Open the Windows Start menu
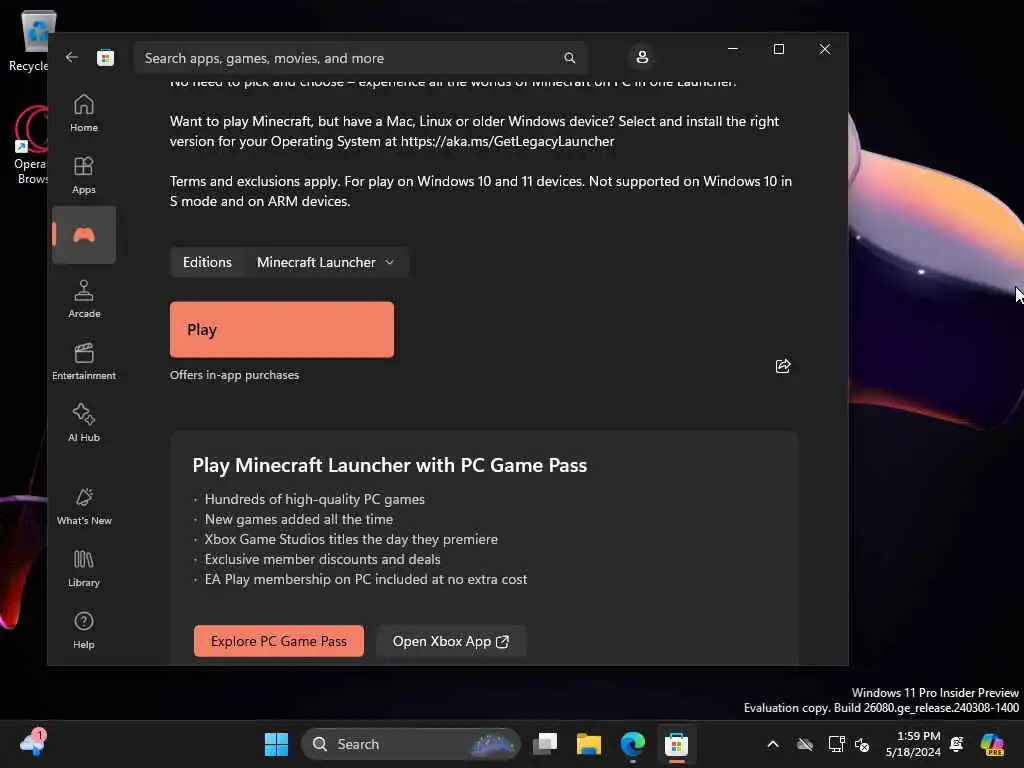1024x768 pixels. pos(276,744)
